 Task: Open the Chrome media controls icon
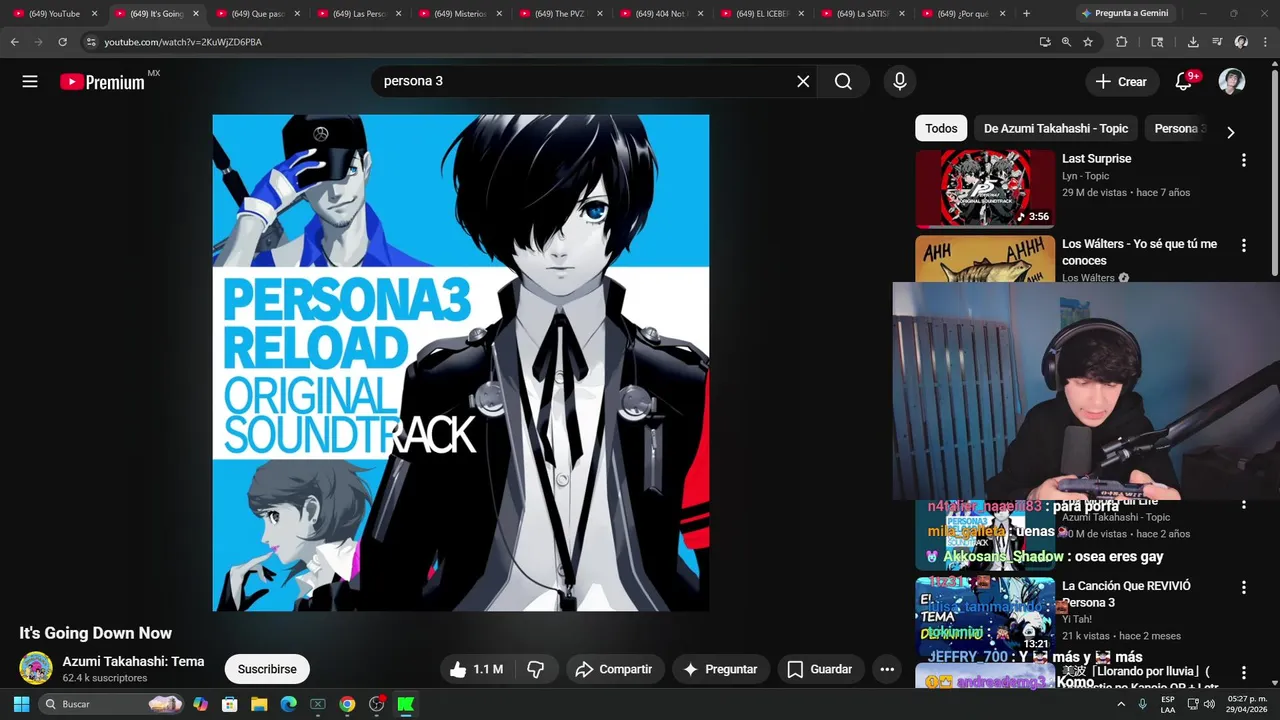pyautogui.click(x=1217, y=42)
